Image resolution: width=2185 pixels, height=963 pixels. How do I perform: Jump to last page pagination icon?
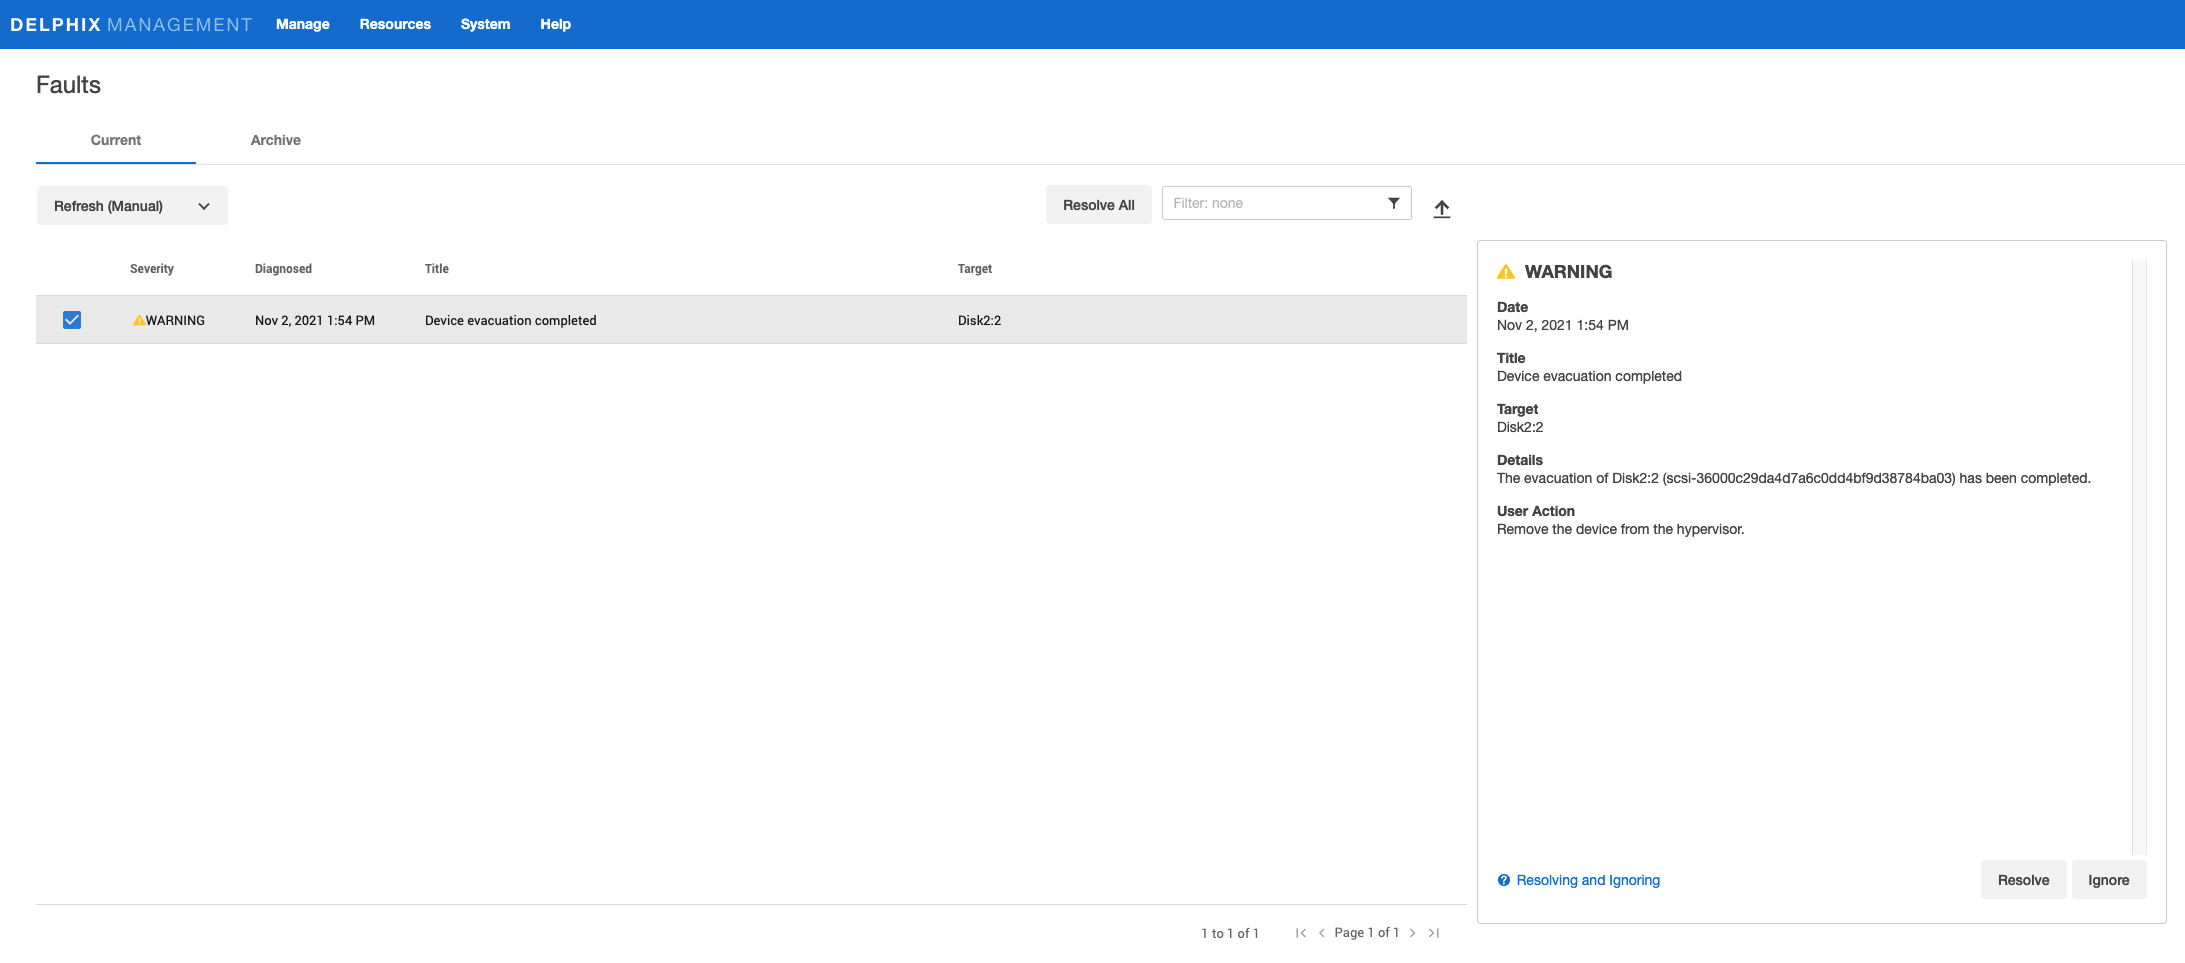(1434, 933)
